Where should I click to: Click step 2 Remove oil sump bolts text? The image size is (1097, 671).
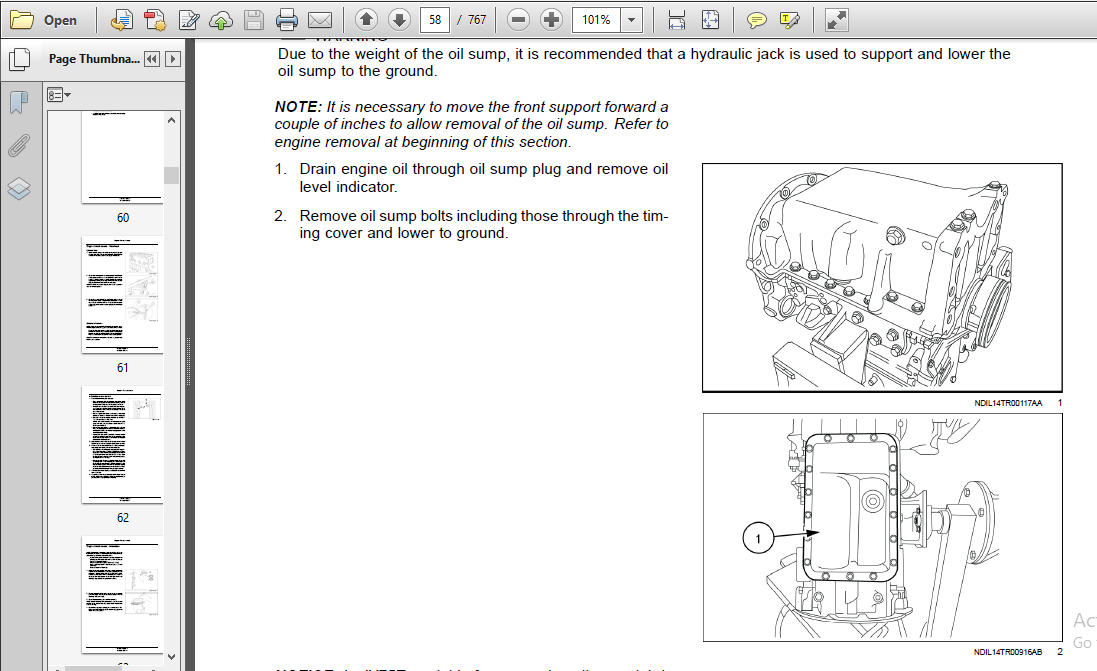pyautogui.click(x=483, y=225)
